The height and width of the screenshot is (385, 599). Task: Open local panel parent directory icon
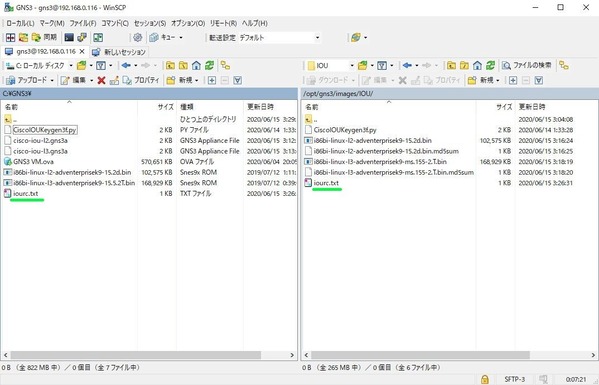point(170,66)
